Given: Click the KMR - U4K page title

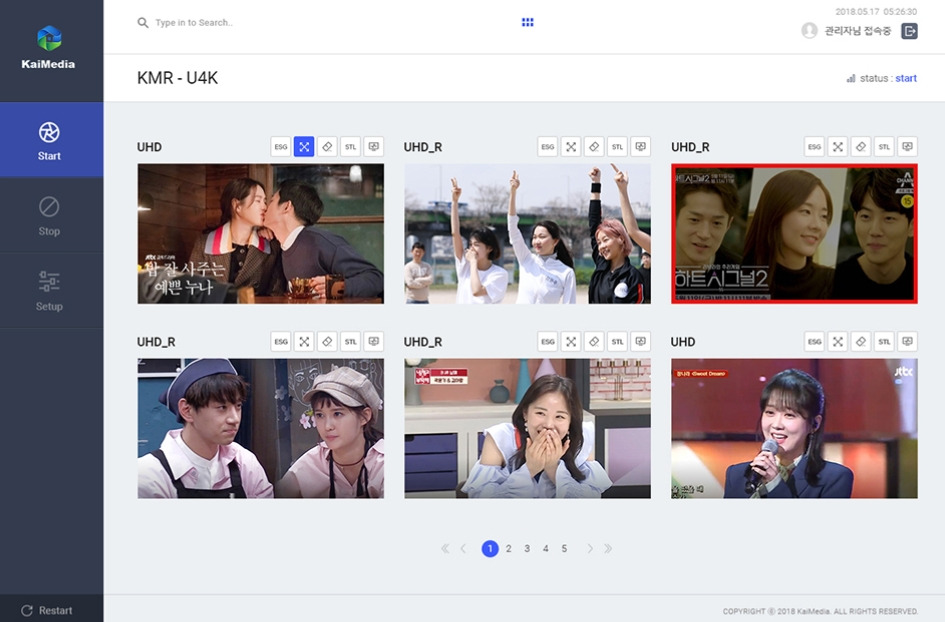Looking at the screenshot, I should click(x=177, y=78).
